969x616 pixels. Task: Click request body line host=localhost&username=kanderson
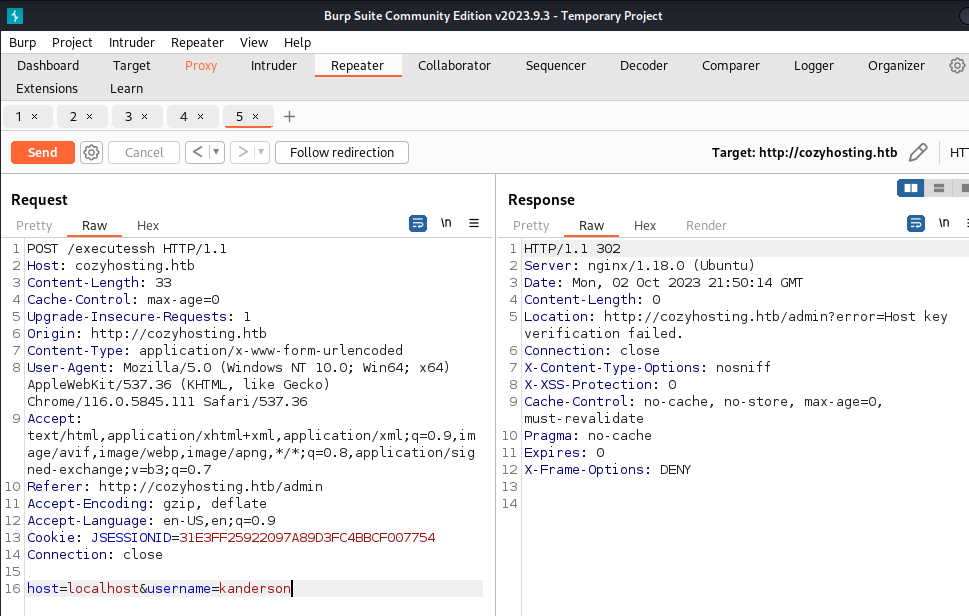159,588
